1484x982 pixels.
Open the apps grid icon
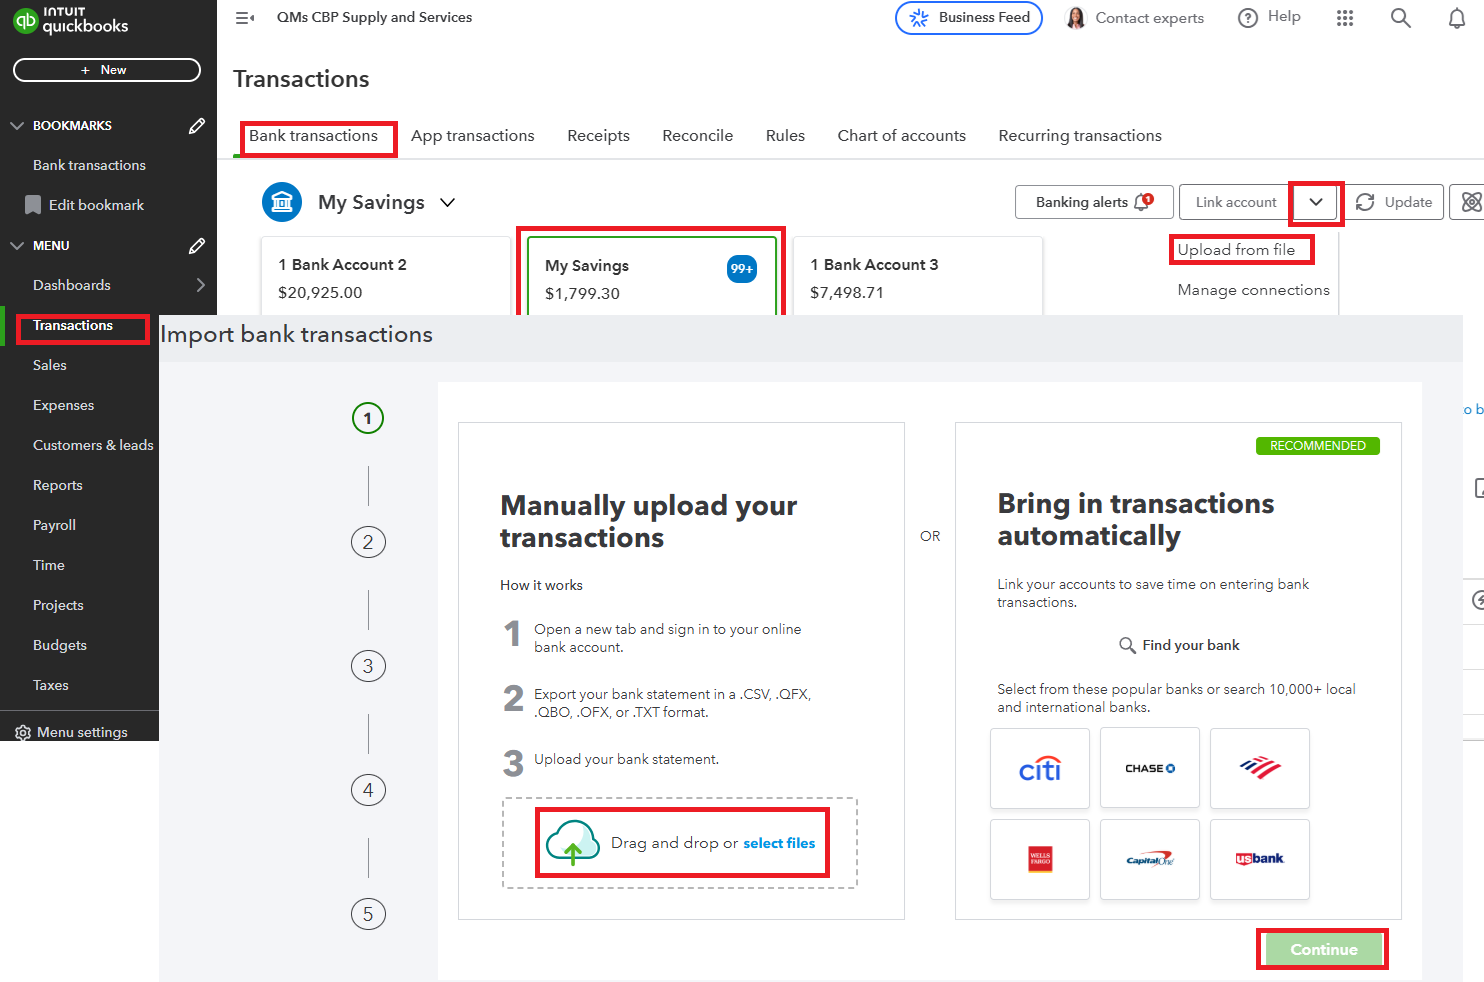1345,17
